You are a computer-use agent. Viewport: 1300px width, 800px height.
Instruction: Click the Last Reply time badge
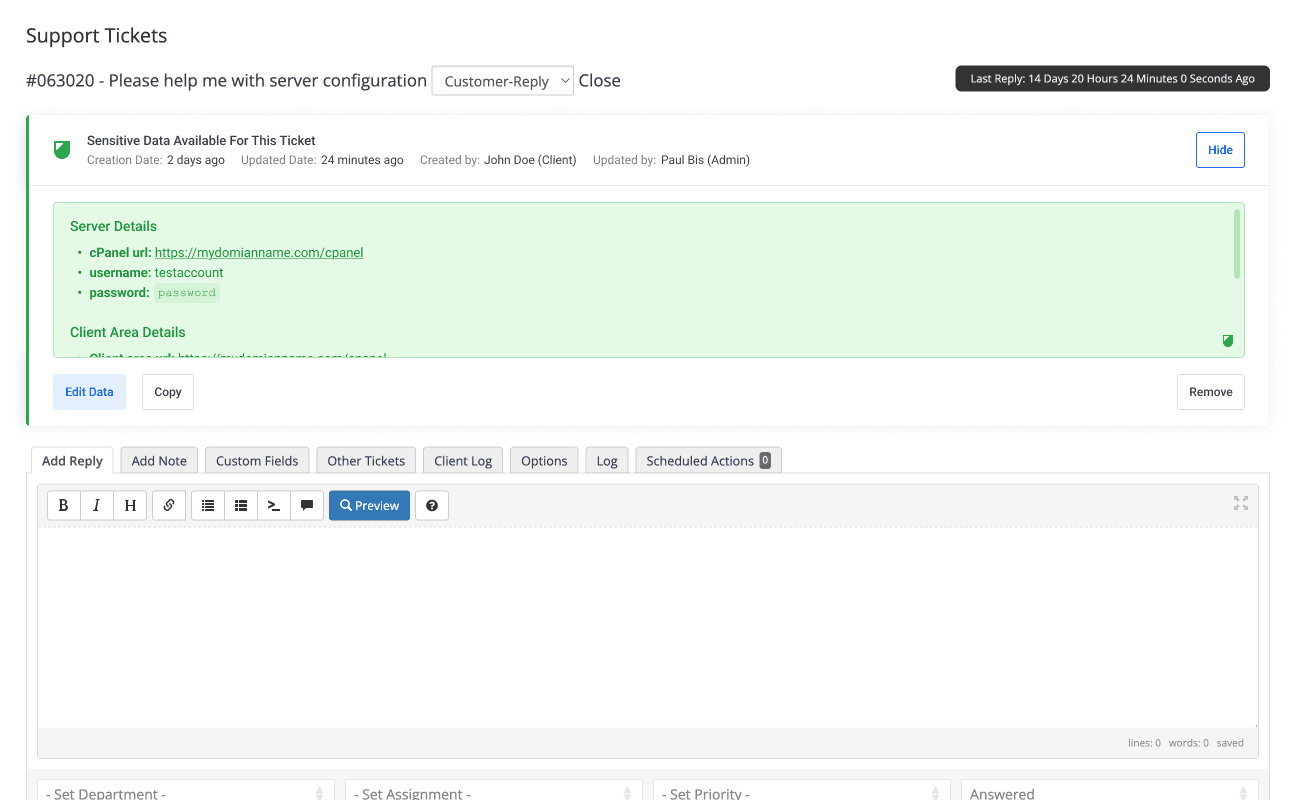1112,79
